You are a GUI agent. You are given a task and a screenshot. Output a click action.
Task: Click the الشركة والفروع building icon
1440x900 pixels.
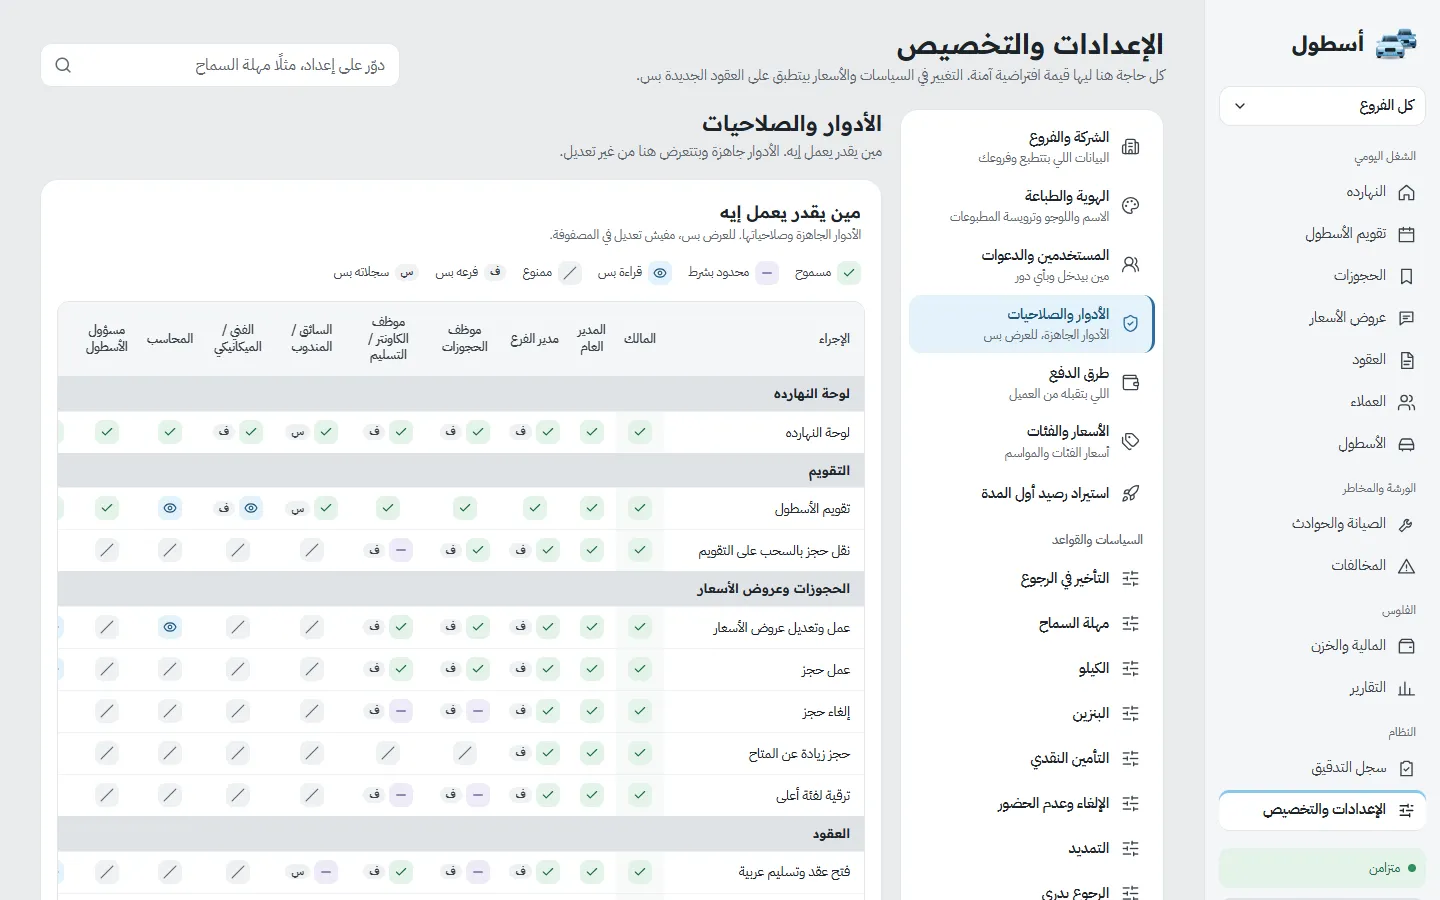1131,147
